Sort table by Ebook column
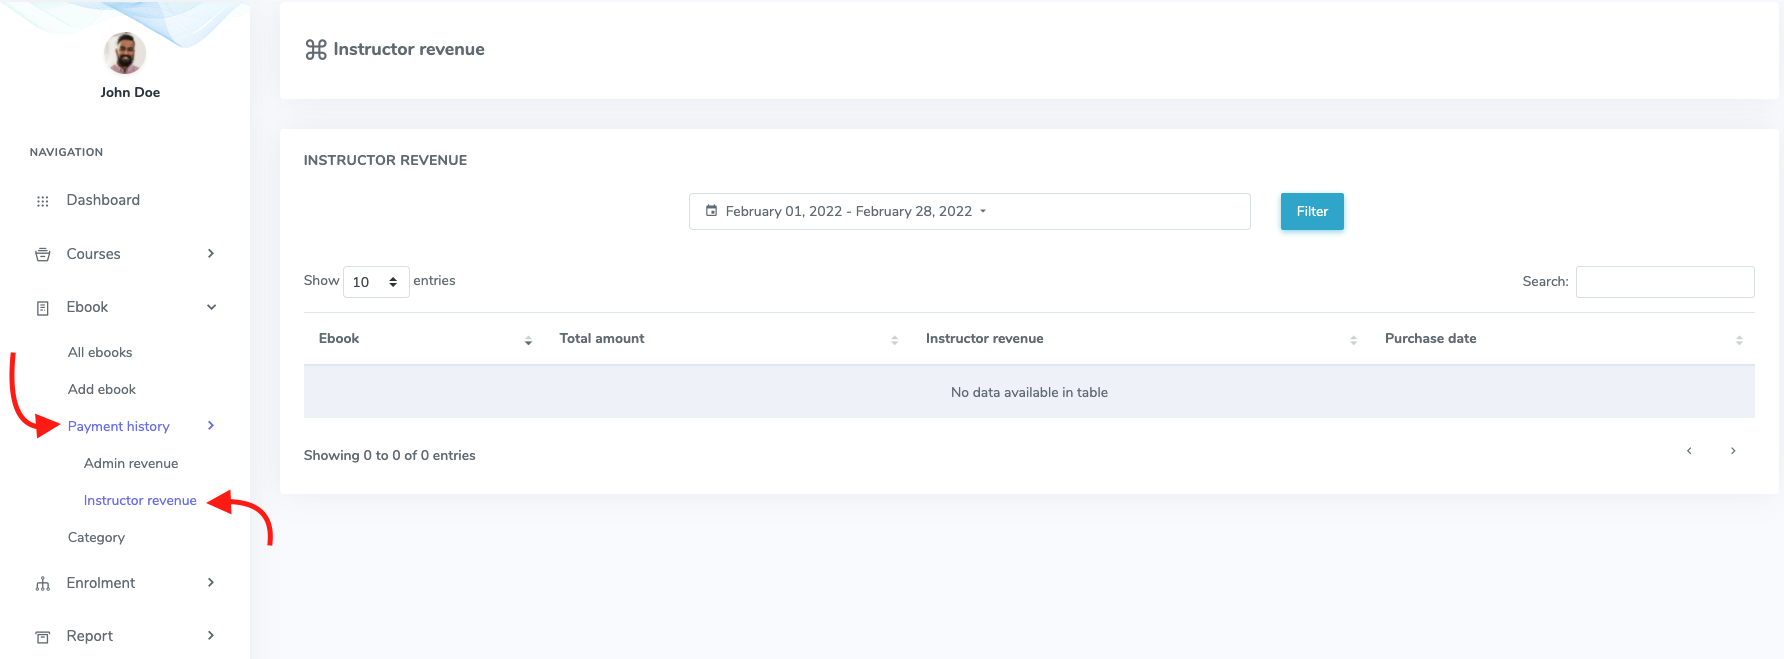This screenshot has width=1784, height=659. pyautogui.click(x=339, y=339)
